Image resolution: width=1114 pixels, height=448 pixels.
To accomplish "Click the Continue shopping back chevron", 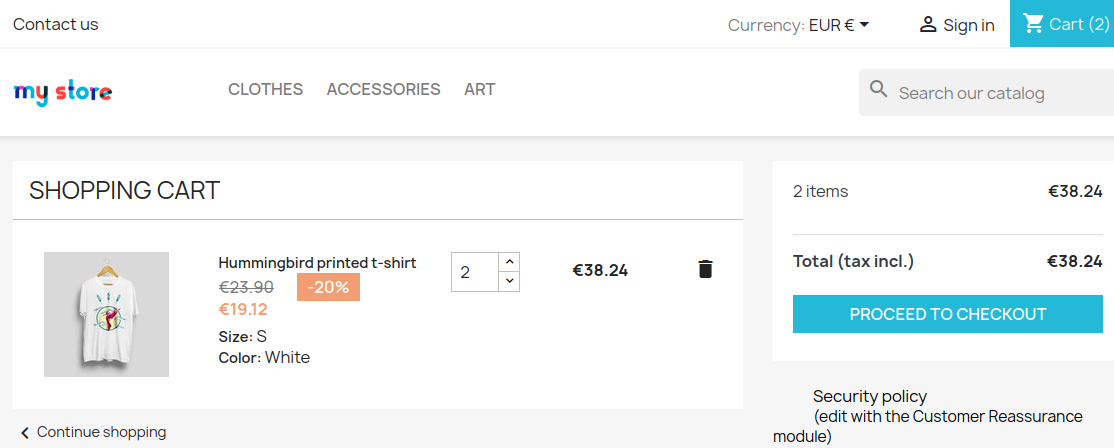I will pos(25,433).
